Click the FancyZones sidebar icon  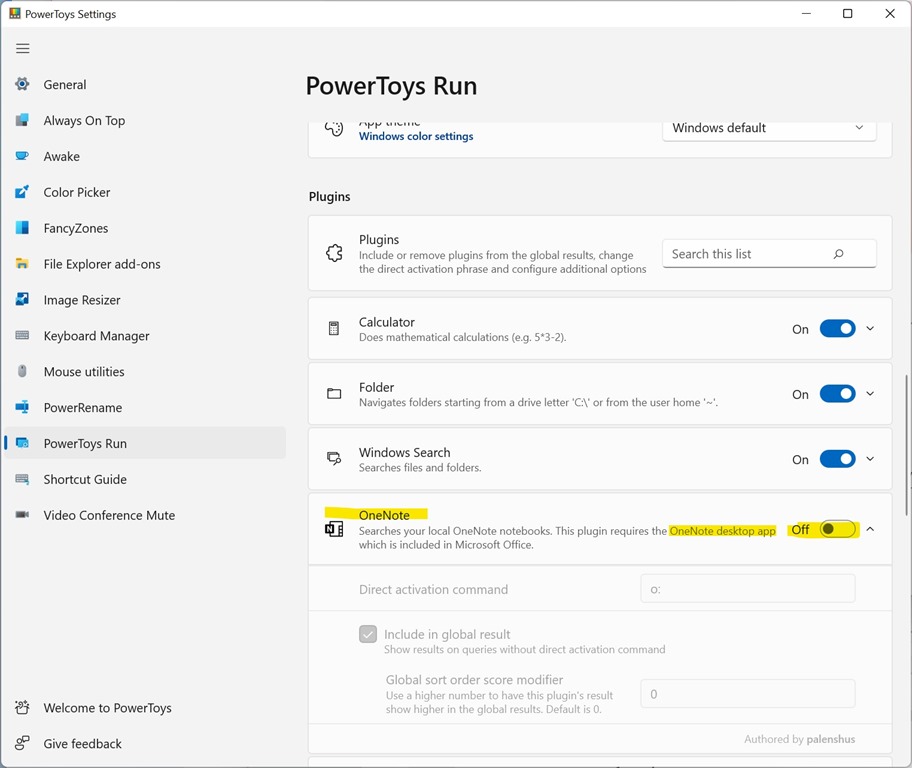click(22, 228)
